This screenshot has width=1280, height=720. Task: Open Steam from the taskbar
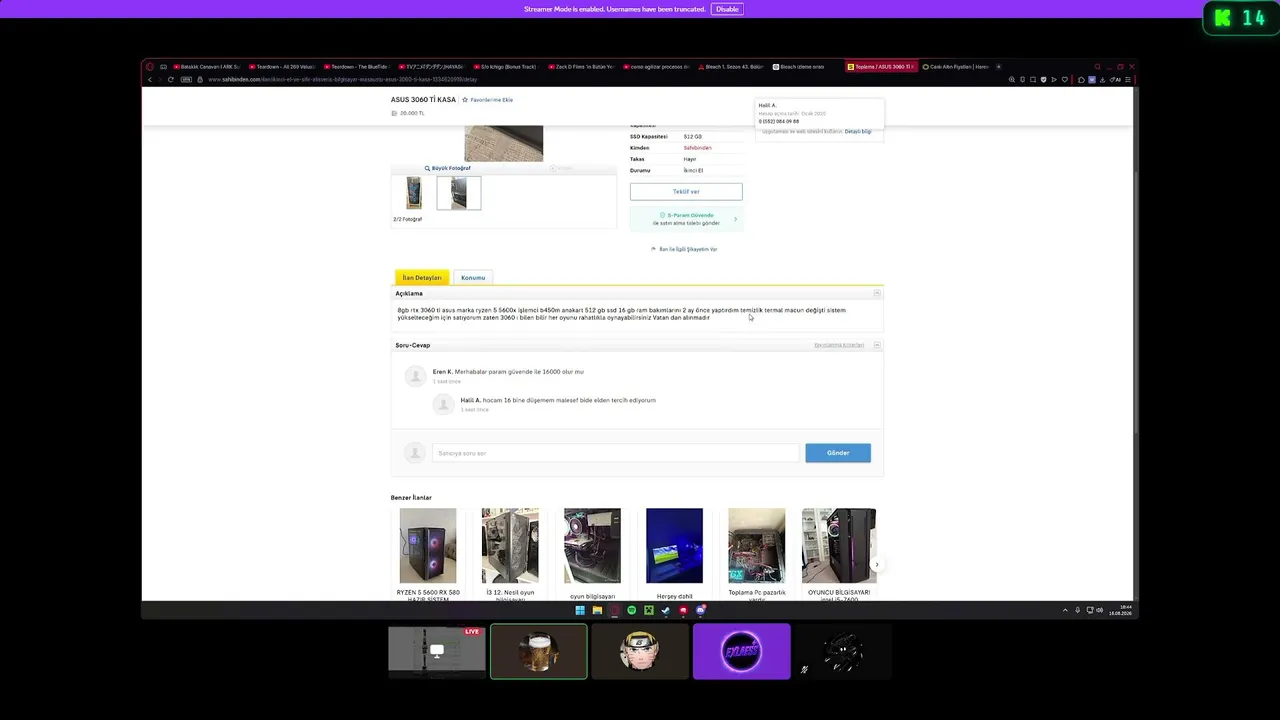click(x=665, y=611)
